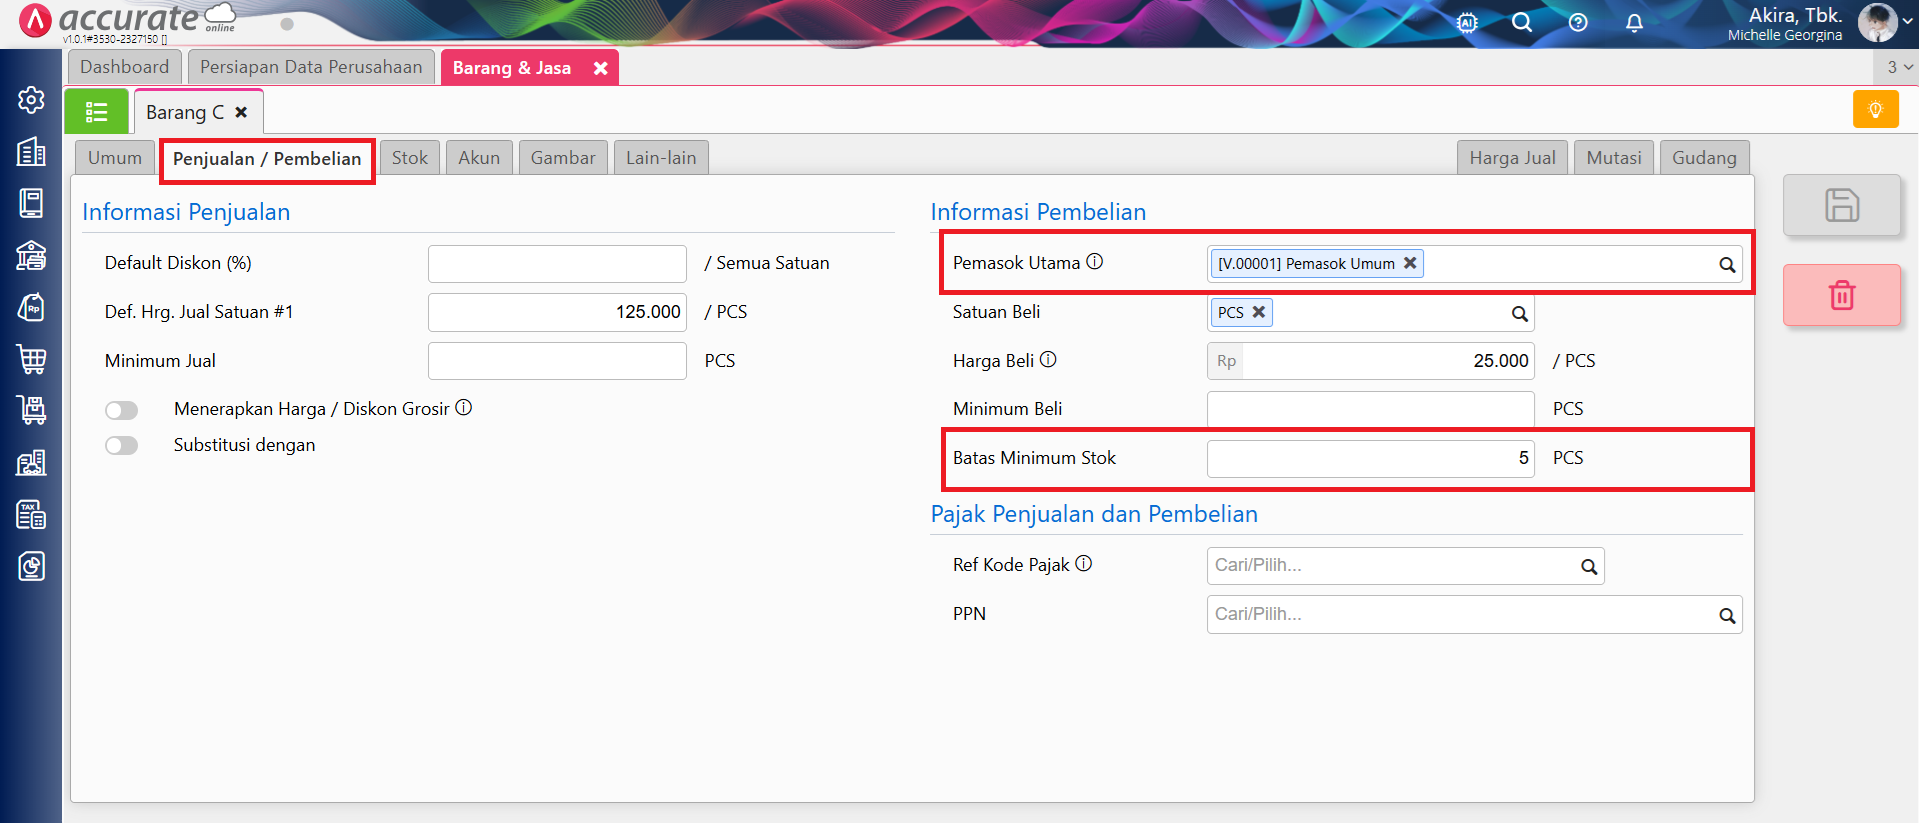Toggle the Substitusi dengan switch
Screen dimensions: 1919x823
pyautogui.click(x=122, y=445)
